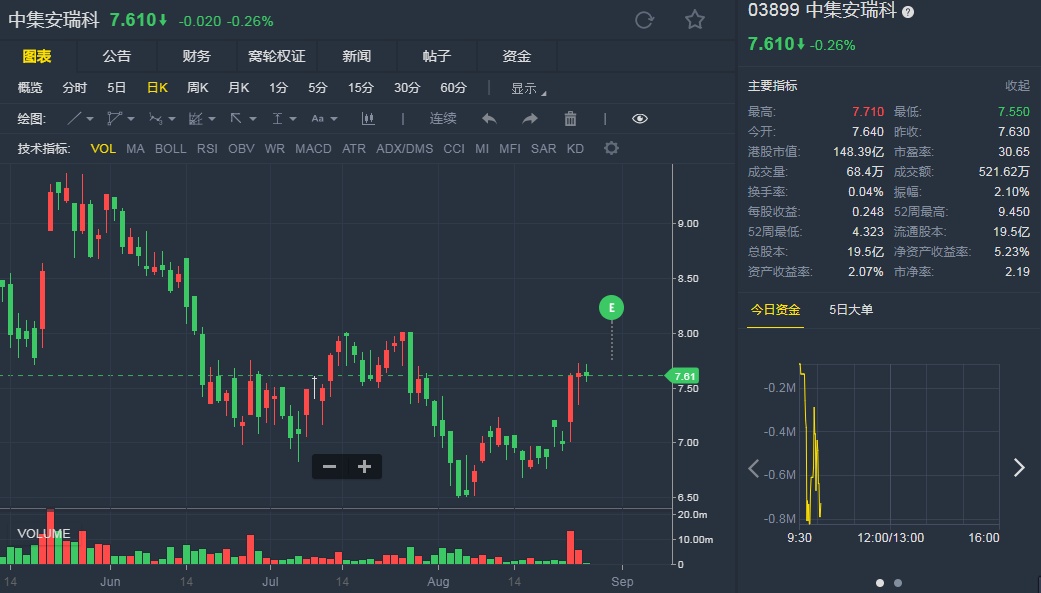Refresh the stock quote
This screenshot has width=1041, height=593.
click(644, 20)
